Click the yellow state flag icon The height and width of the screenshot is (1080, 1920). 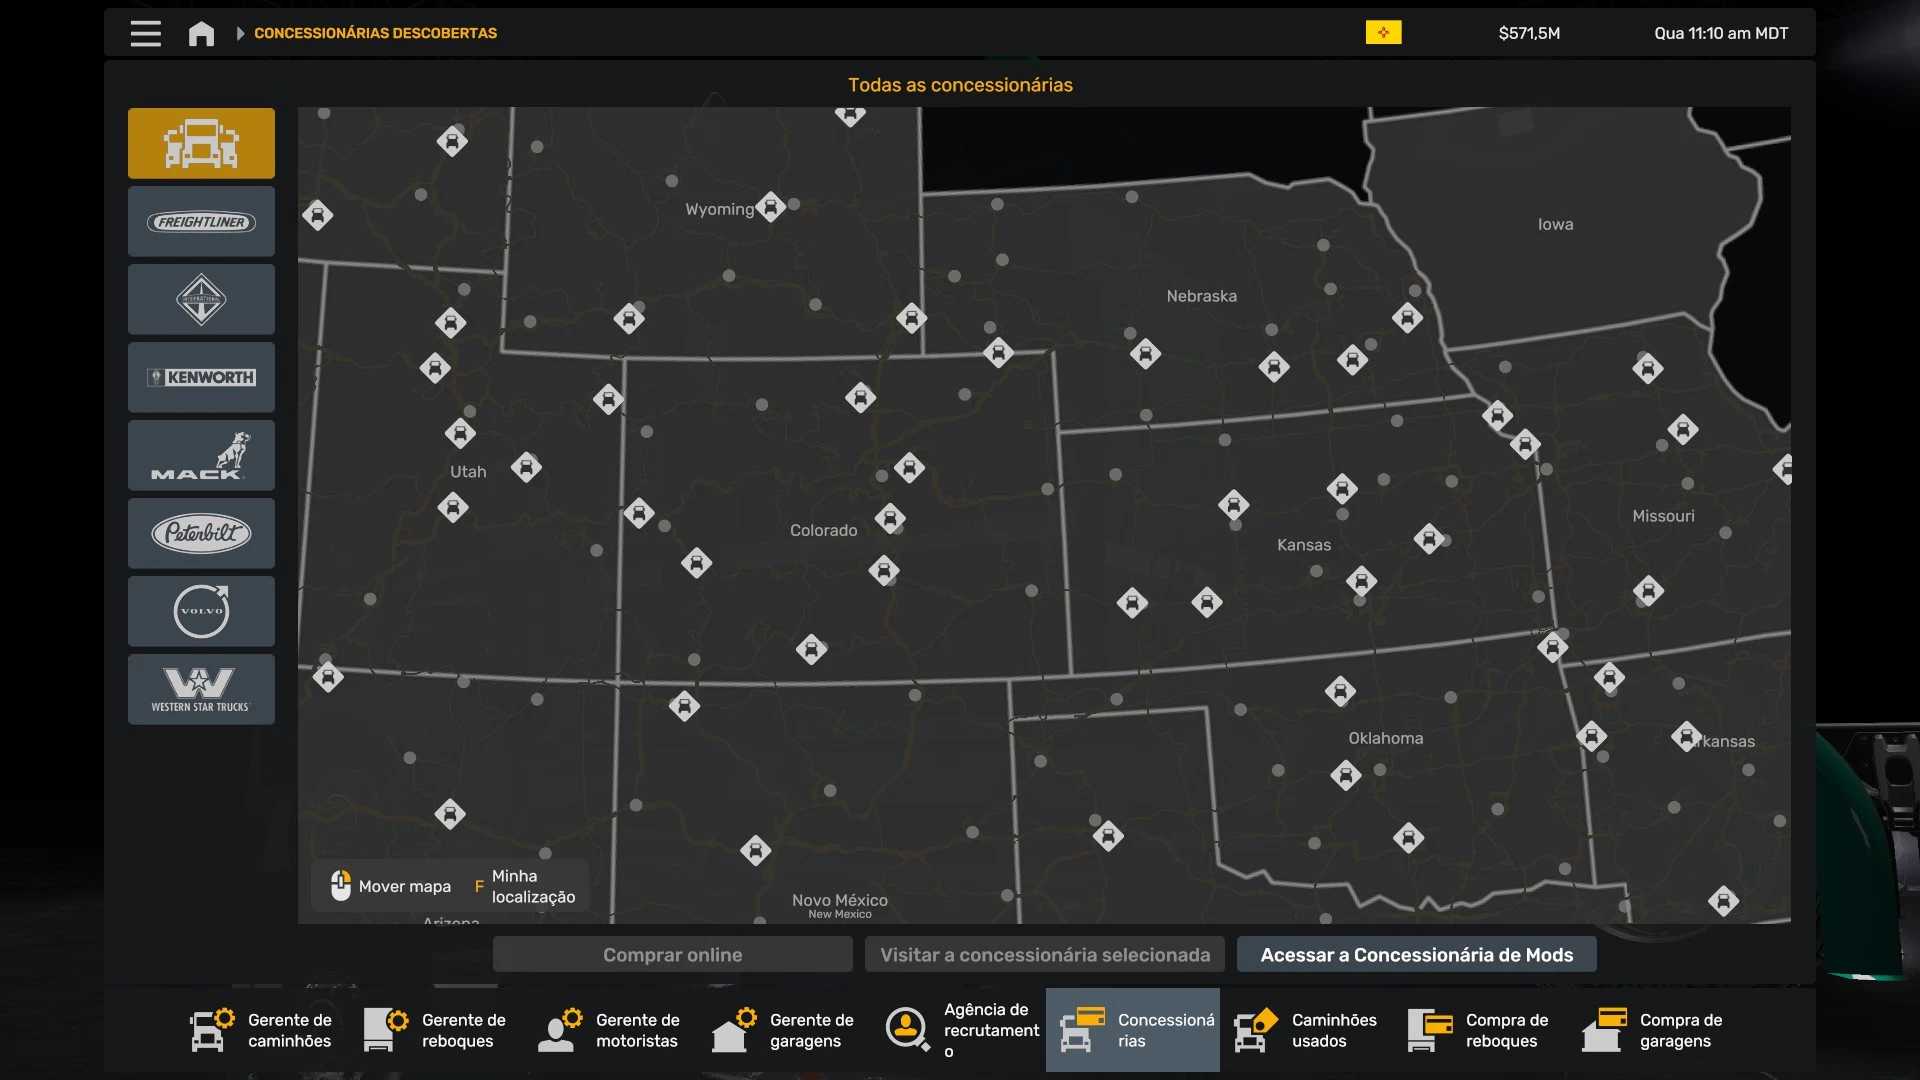click(1383, 33)
